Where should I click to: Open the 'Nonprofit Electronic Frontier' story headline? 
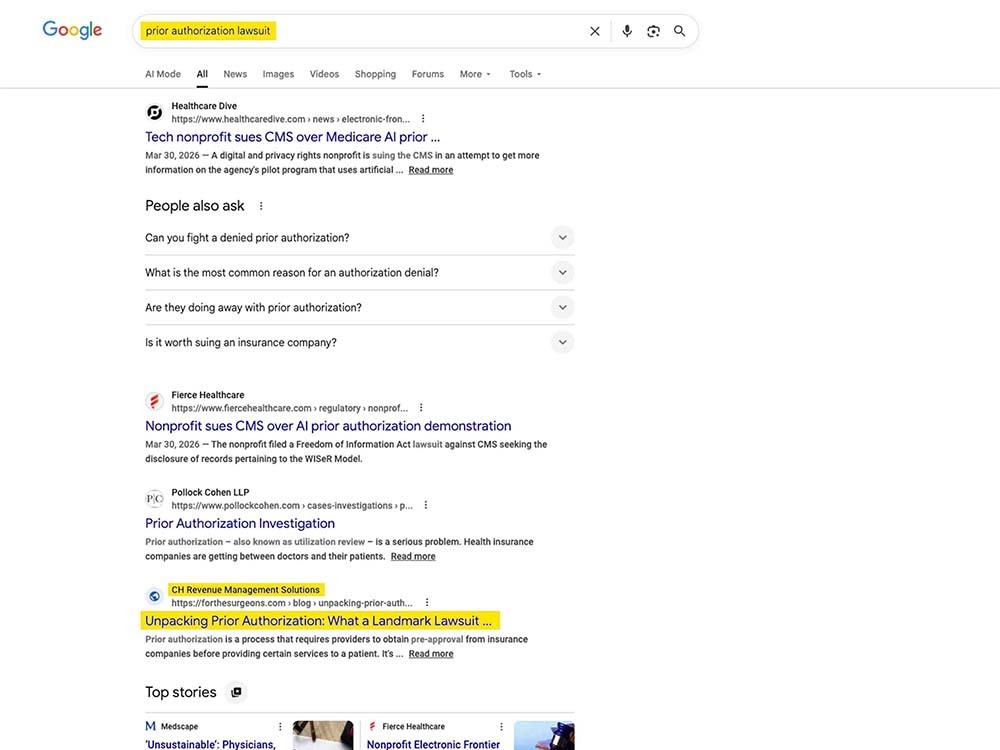[433, 744]
